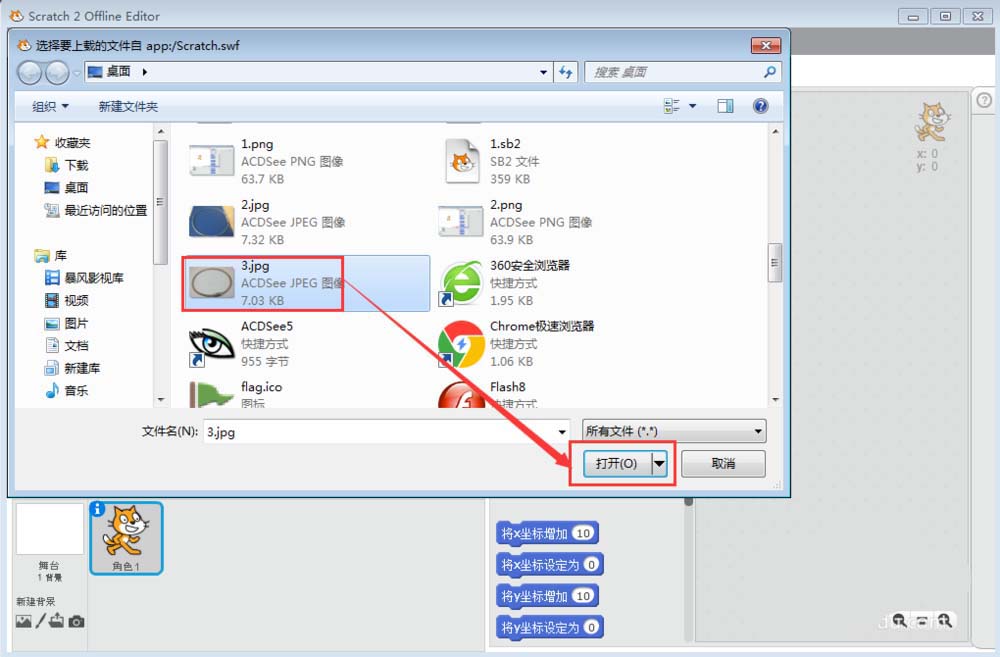Image resolution: width=1000 pixels, height=657 pixels.
Task: Click 将y坐标设定为 0 block
Action: (x=550, y=628)
